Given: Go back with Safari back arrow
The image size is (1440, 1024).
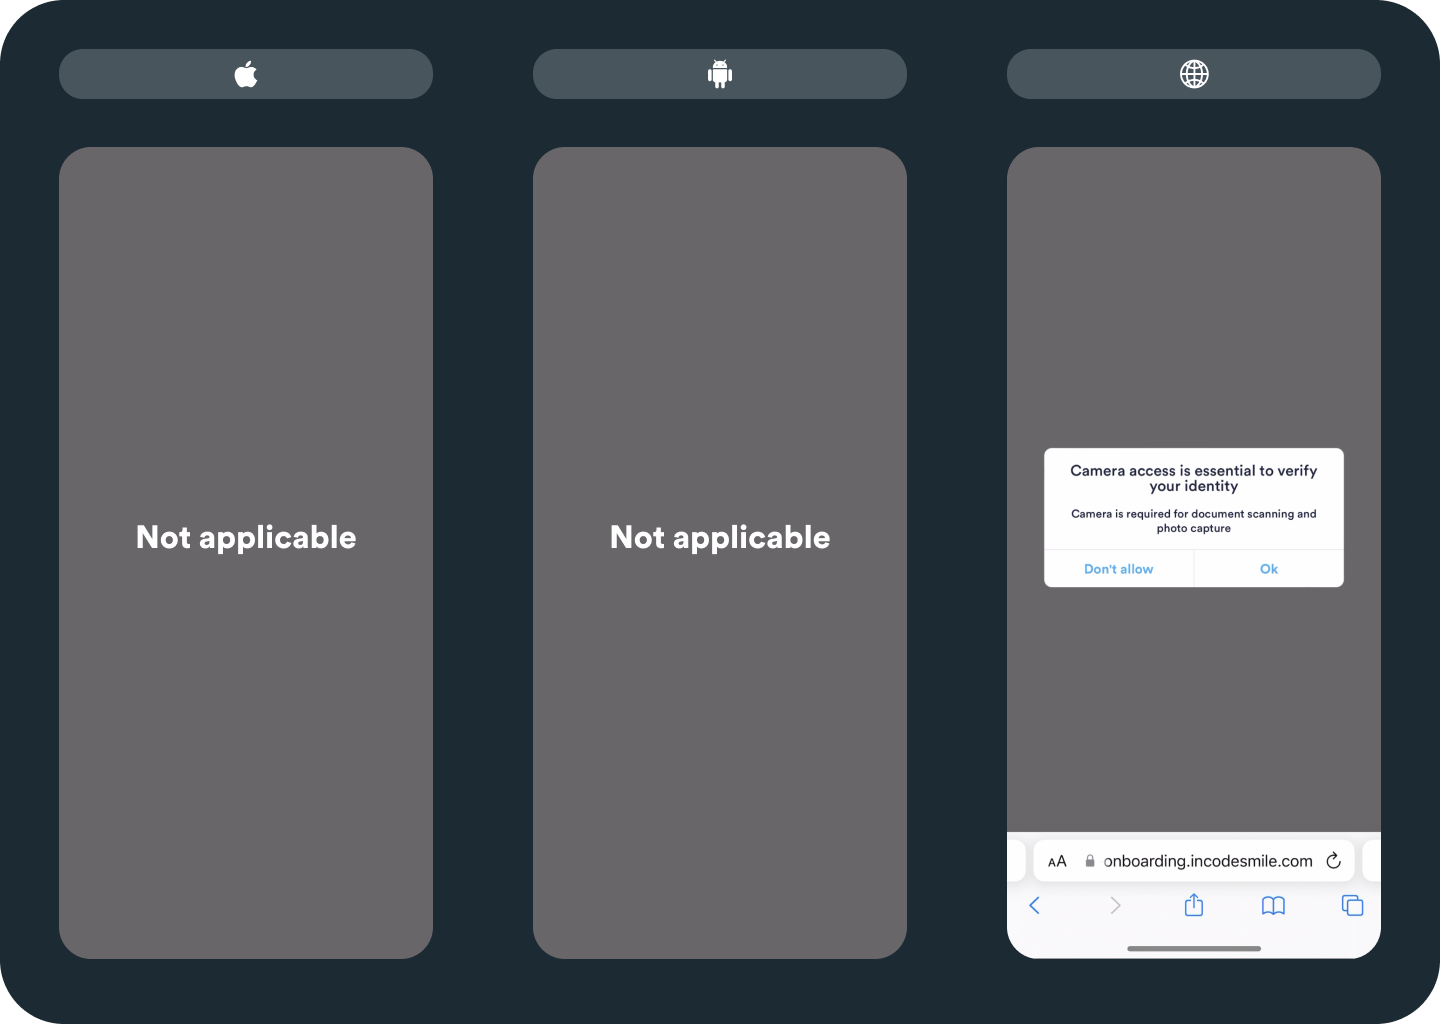Looking at the screenshot, I should click(1035, 905).
